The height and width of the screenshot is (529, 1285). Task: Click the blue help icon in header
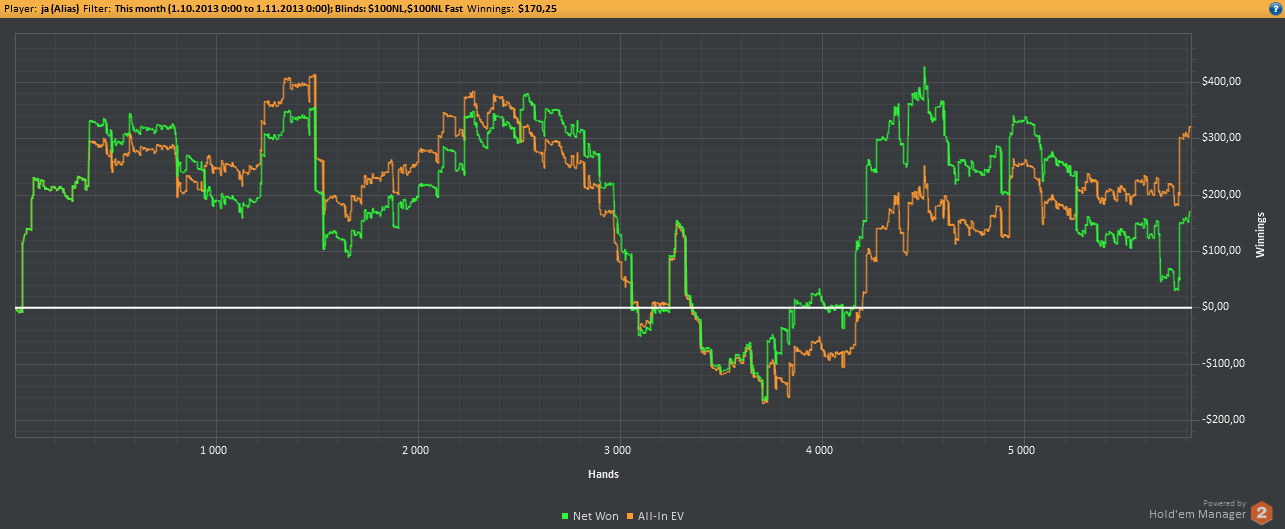(1275, 8)
